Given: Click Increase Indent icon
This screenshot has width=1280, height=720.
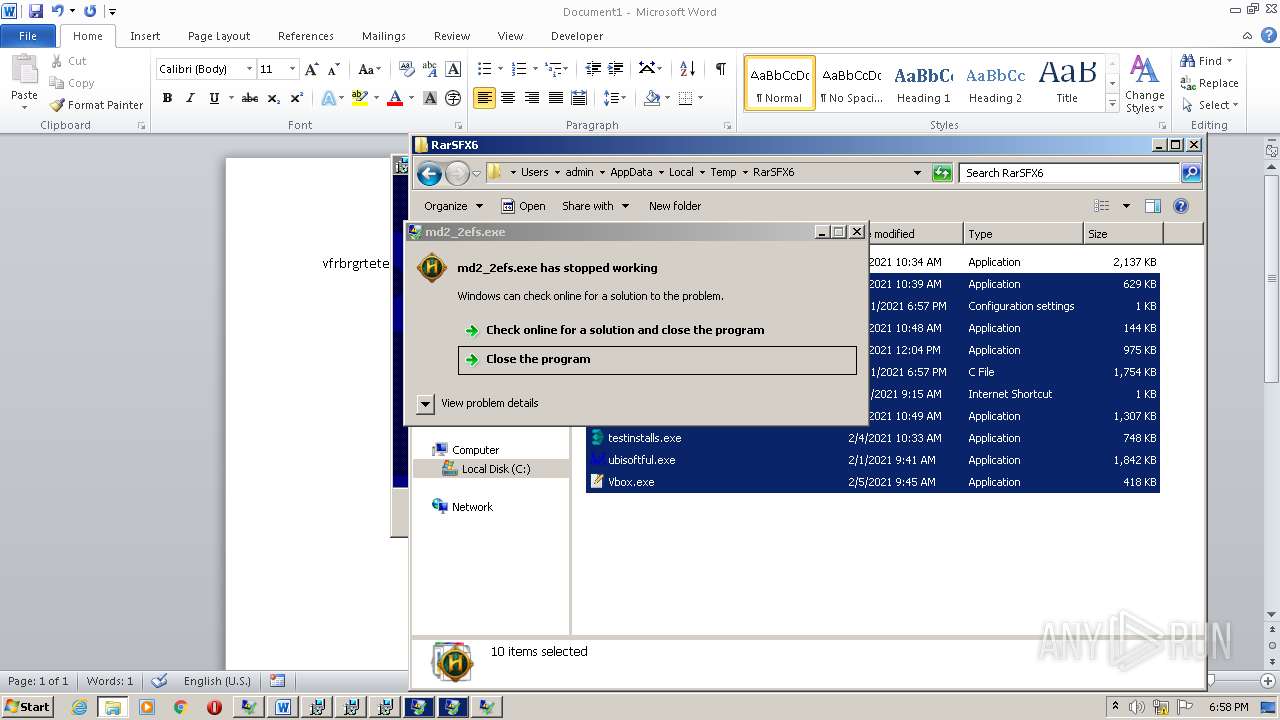Looking at the screenshot, I should point(616,69).
